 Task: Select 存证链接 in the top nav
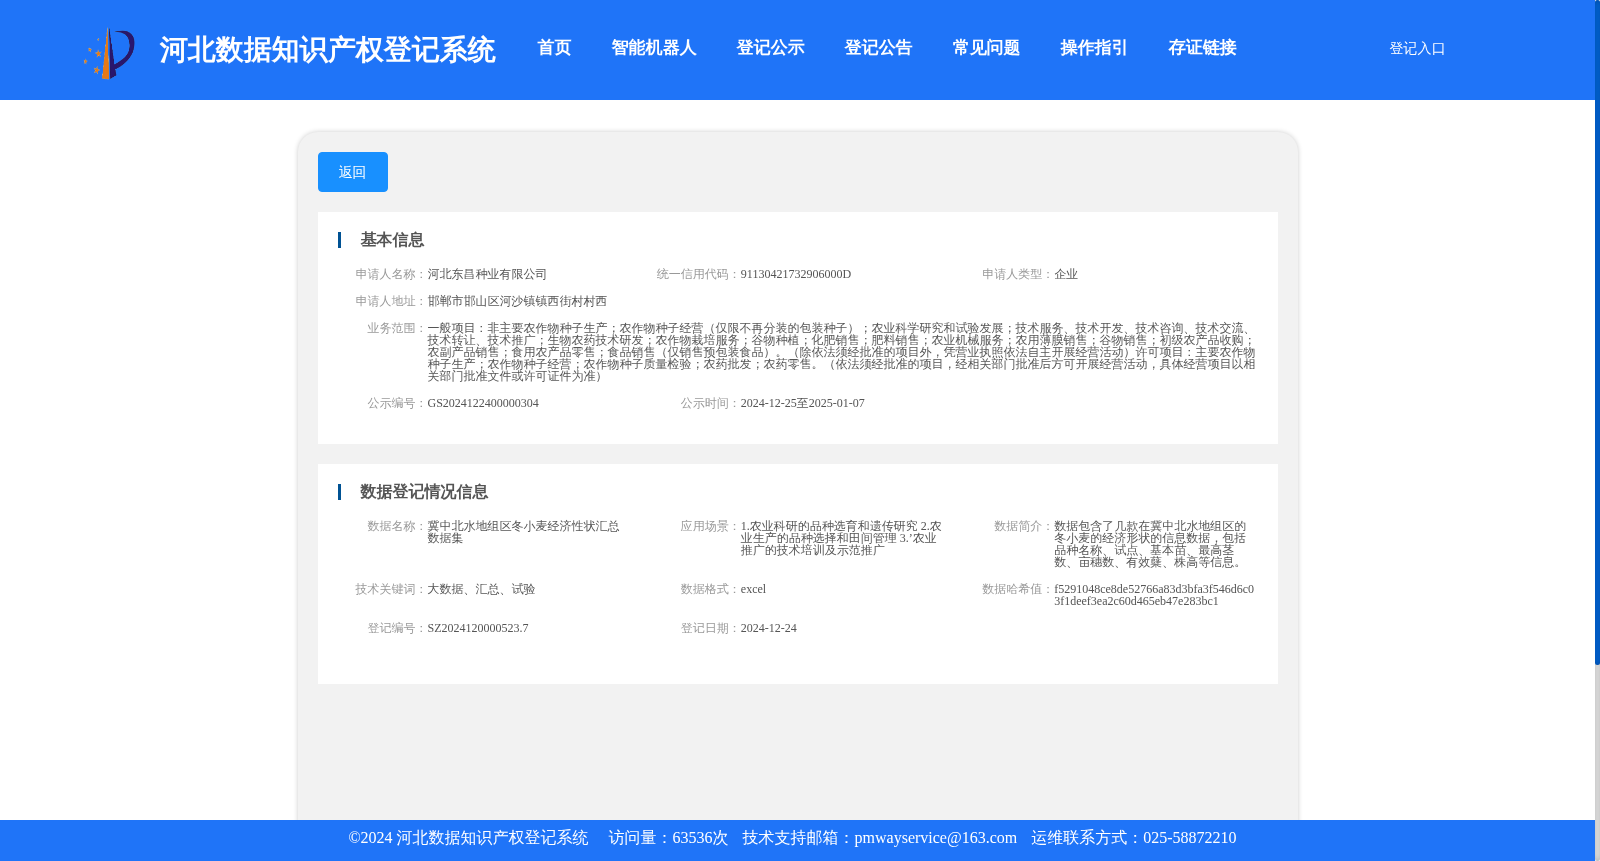click(1202, 48)
